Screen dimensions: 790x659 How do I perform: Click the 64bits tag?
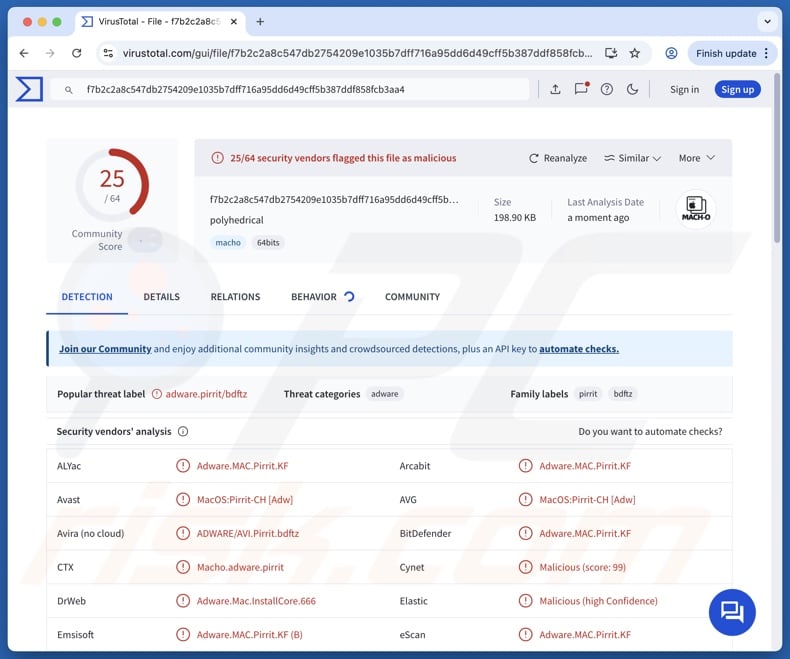[x=268, y=242]
